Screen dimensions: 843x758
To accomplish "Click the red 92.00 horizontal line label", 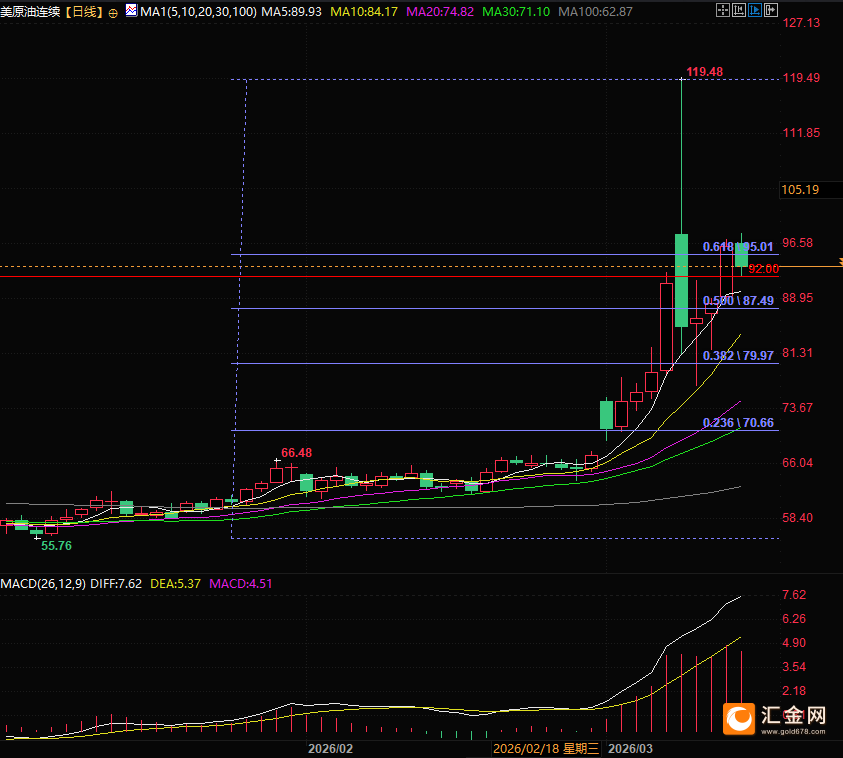I will [x=763, y=269].
